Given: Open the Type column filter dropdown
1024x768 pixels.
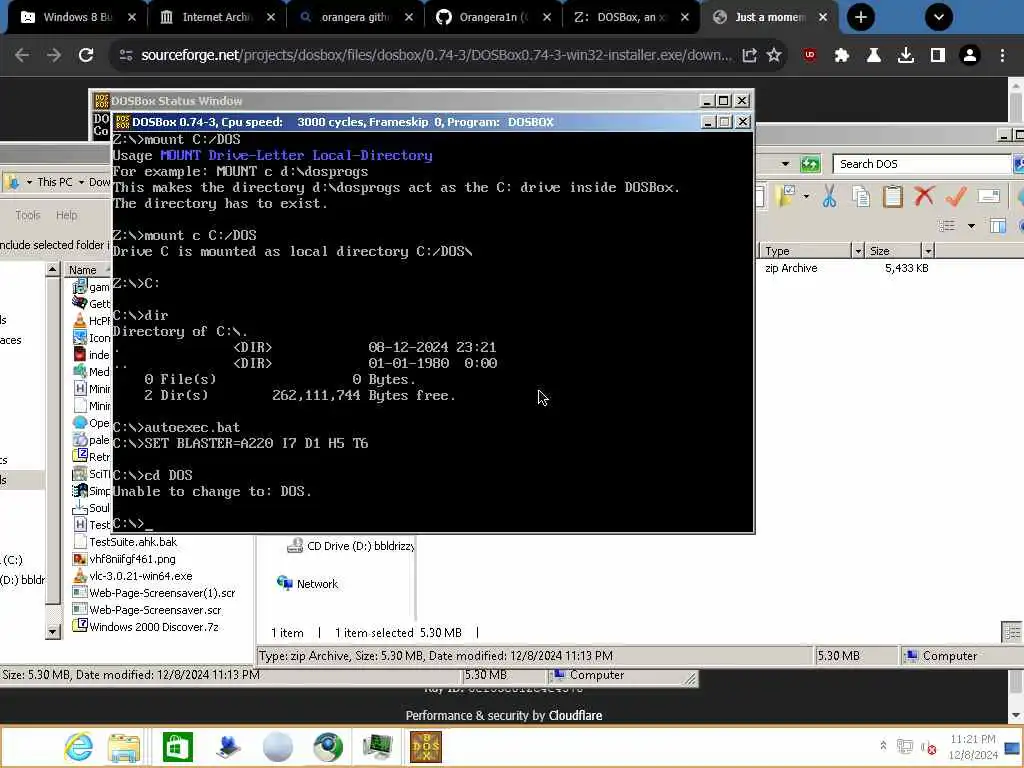Looking at the screenshot, I should click(x=857, y=251).
